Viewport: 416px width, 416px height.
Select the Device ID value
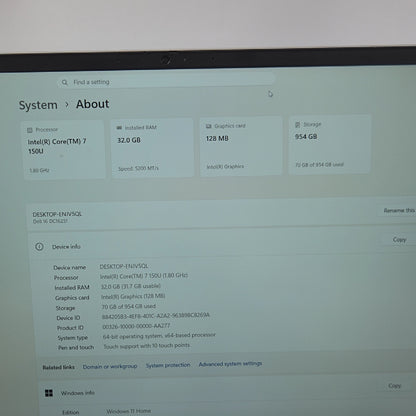[156, 315]
